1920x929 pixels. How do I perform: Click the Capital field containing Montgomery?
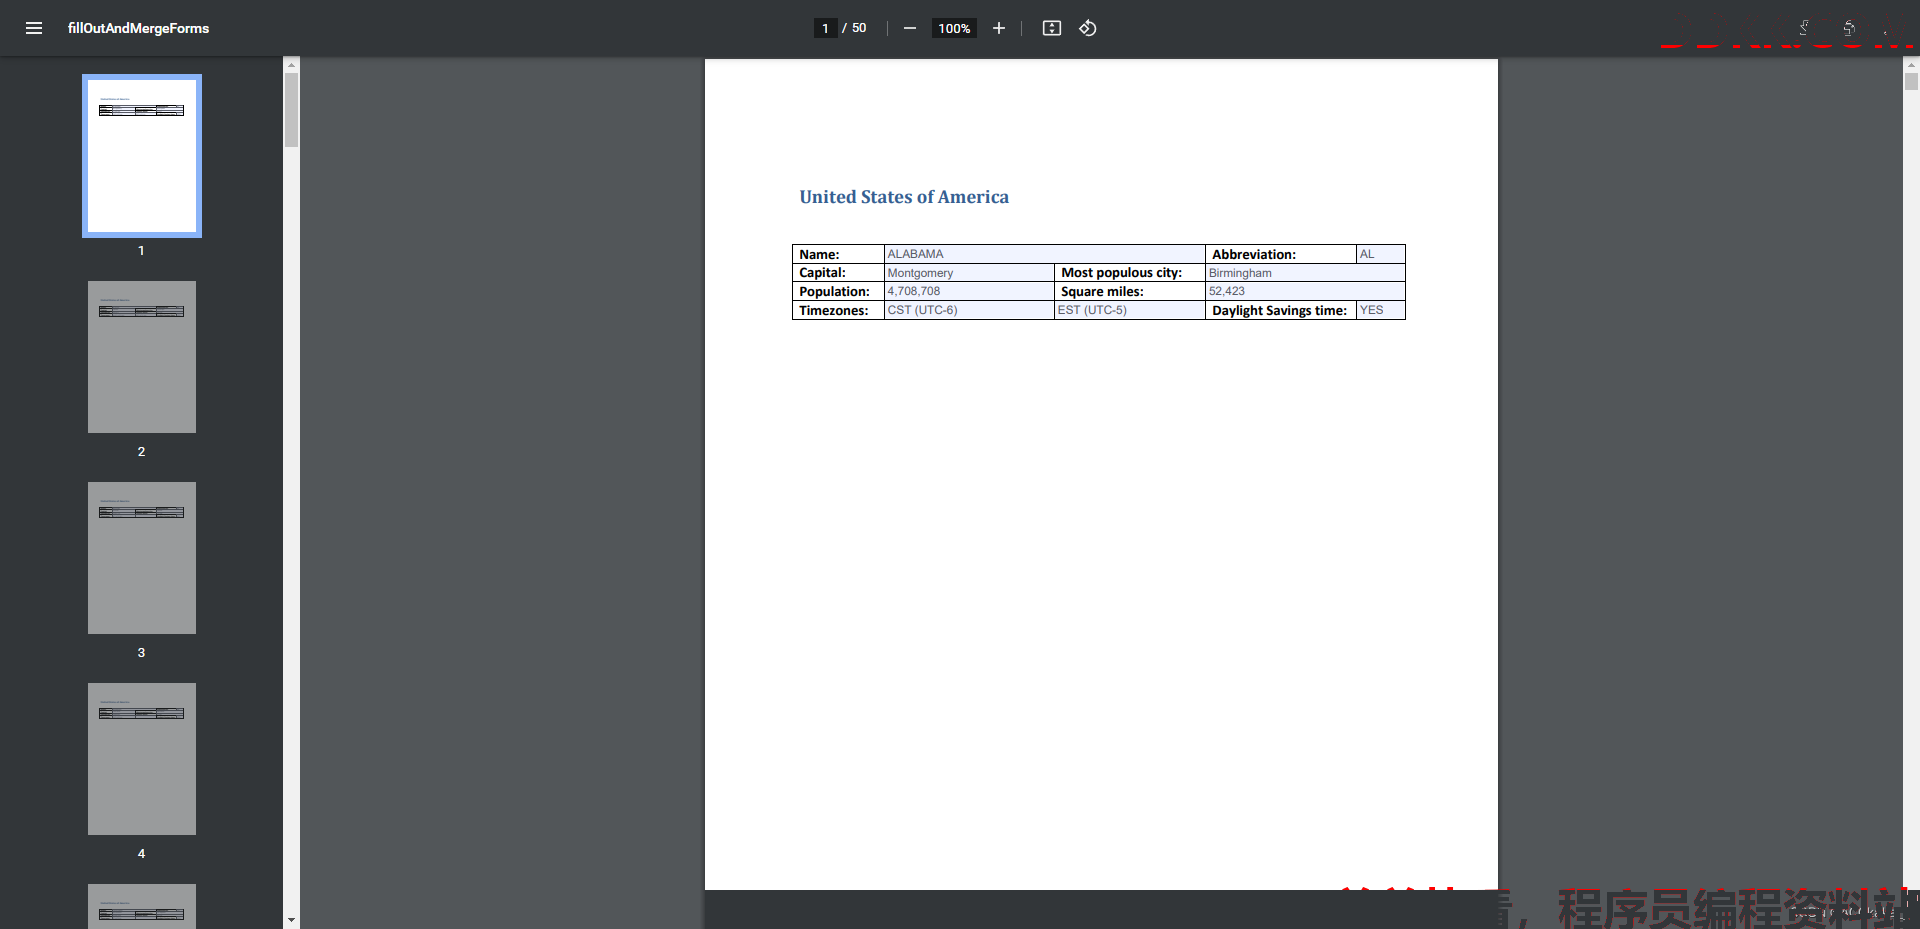[x=969, y=273]
